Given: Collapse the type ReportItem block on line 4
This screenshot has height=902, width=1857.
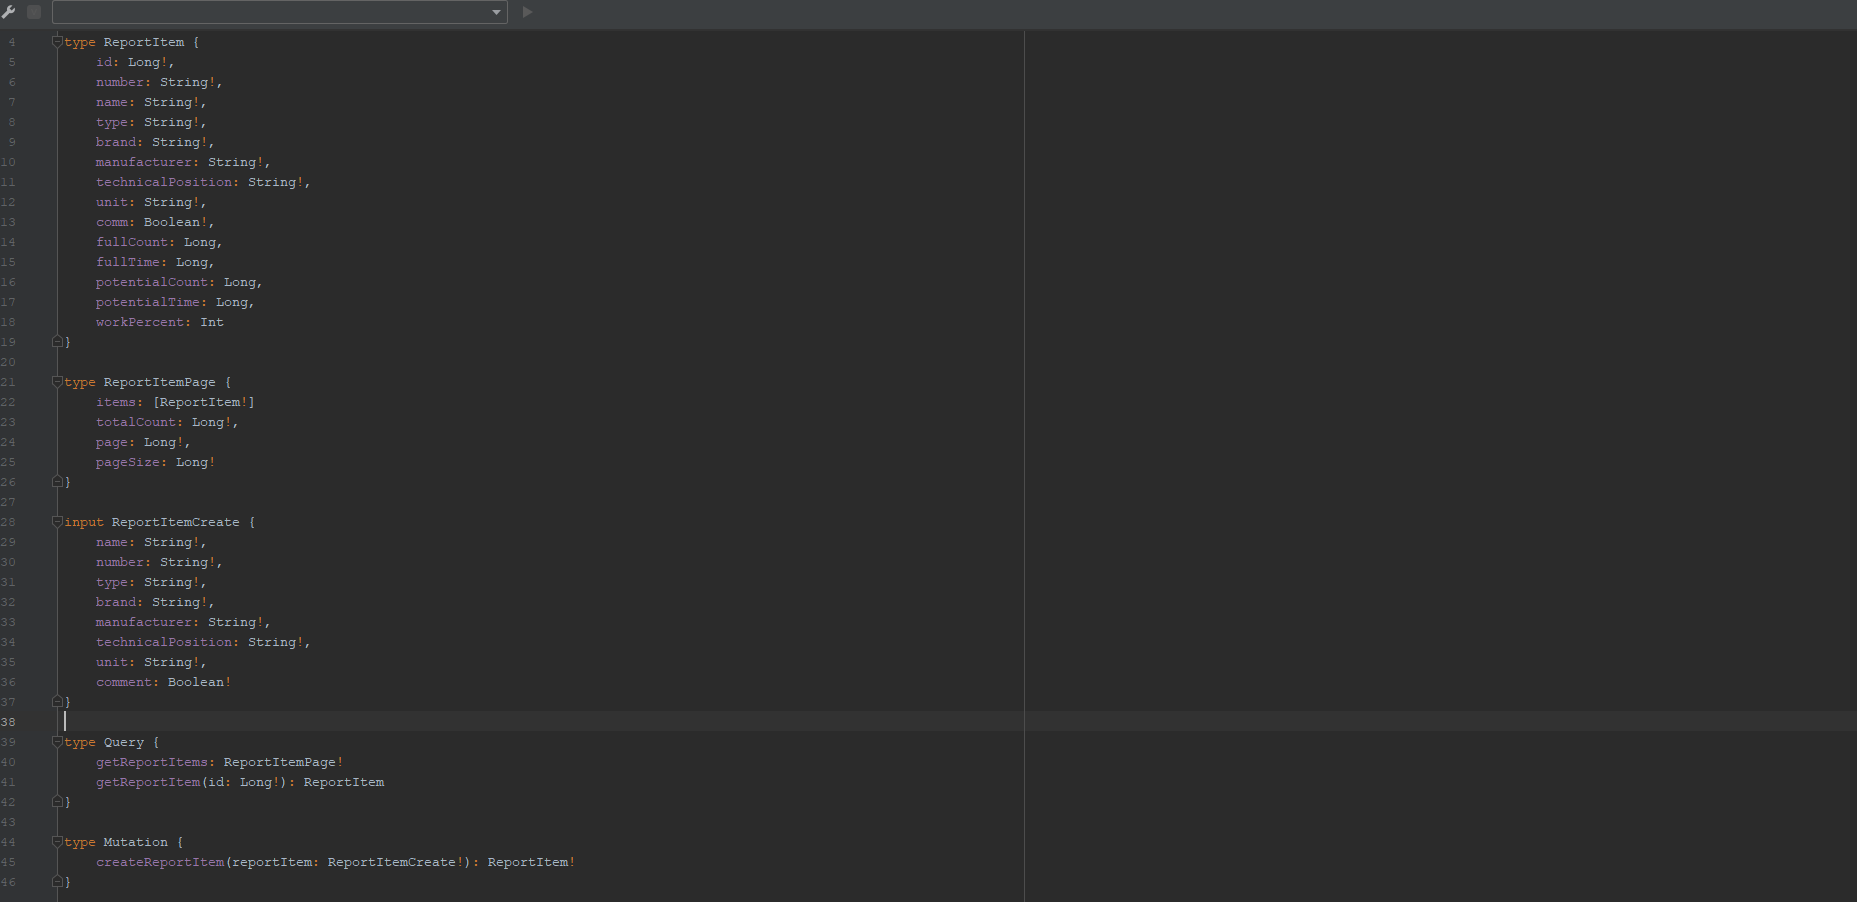Looking at the screenshot, I should 57,42.
